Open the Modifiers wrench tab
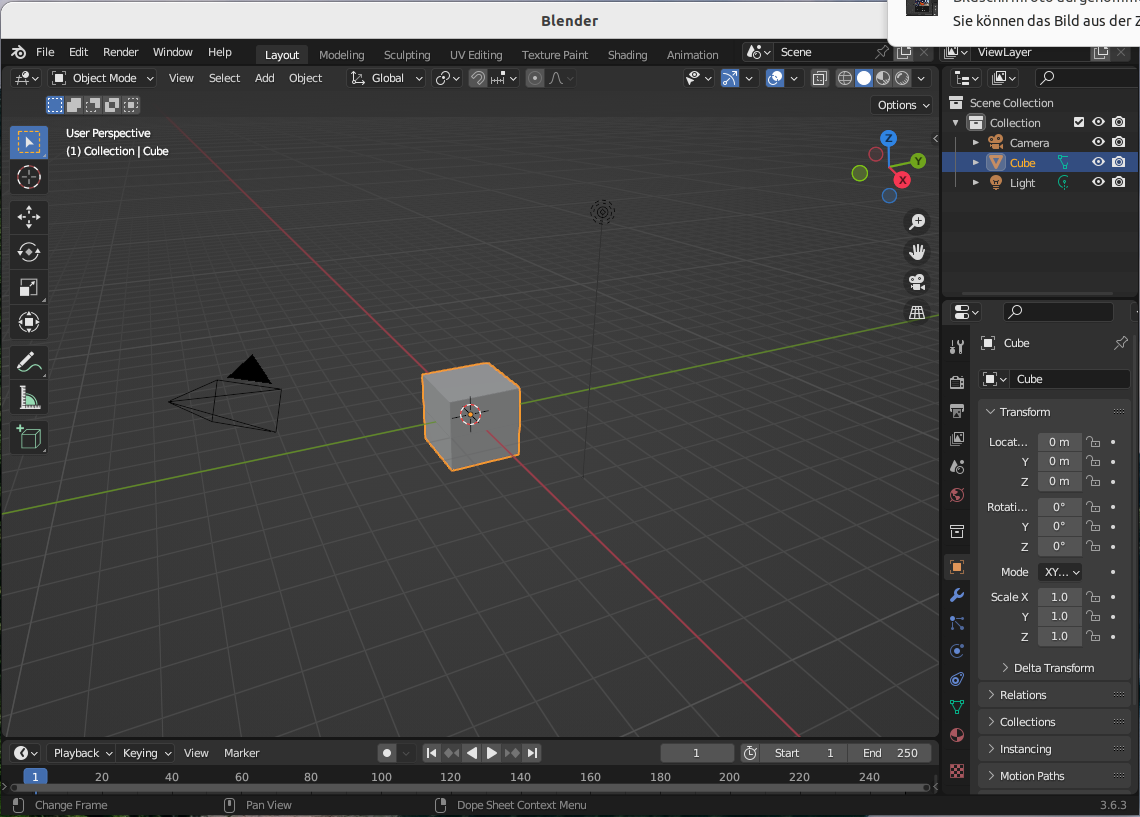The width and height of the screenshot is (1140, 817). (x=957, y=595)
